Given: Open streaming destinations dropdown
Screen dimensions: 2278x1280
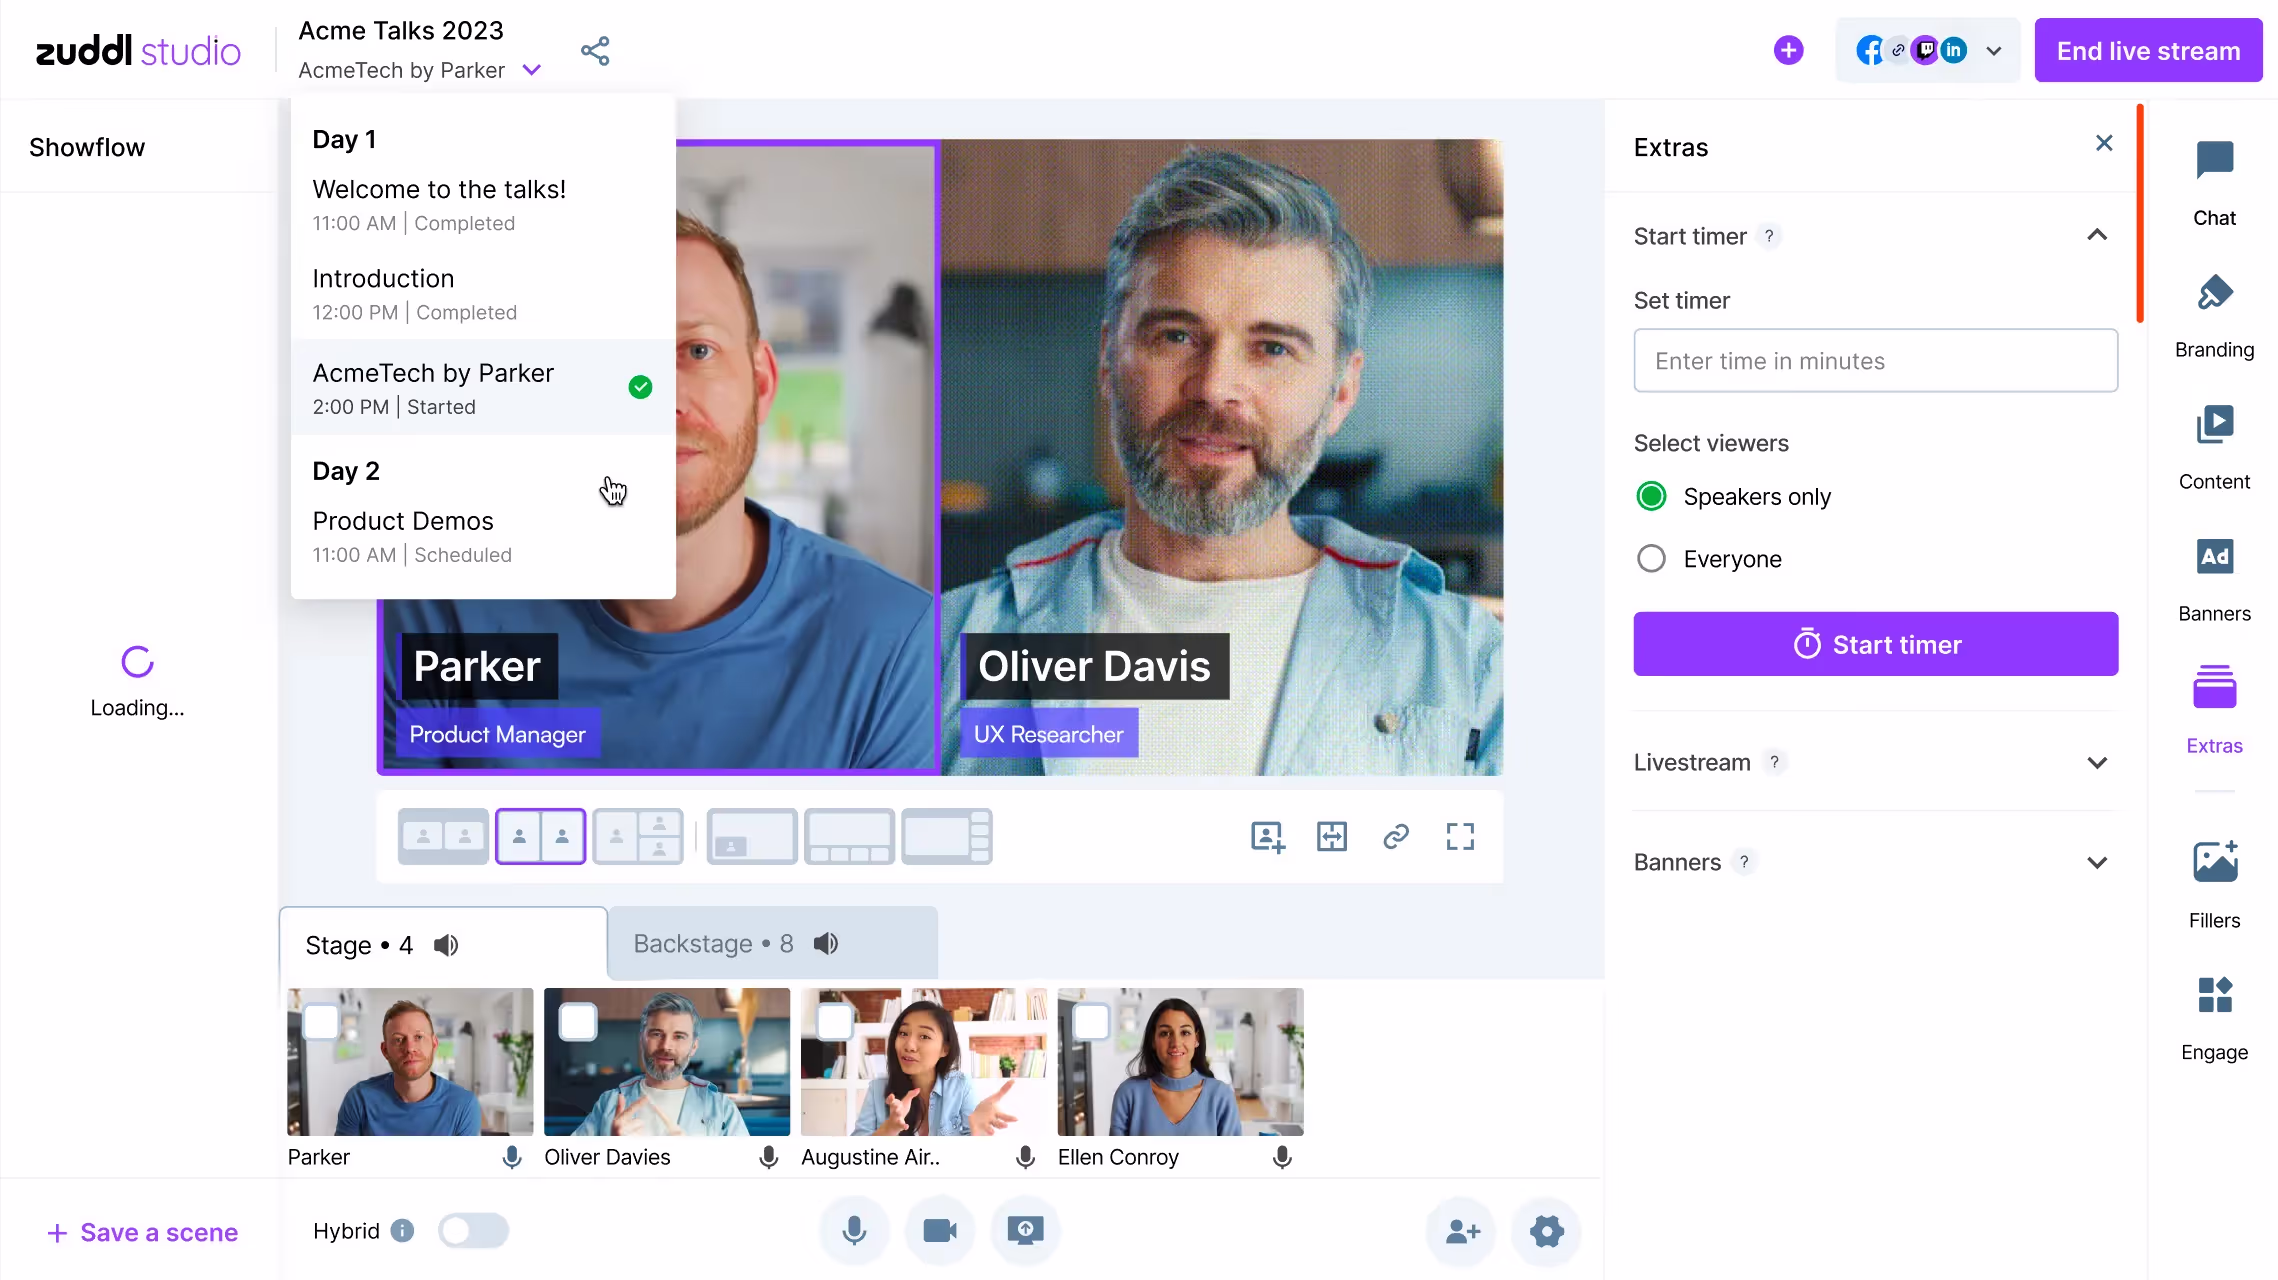Looking at the screenshot, I should (1994, 51).
